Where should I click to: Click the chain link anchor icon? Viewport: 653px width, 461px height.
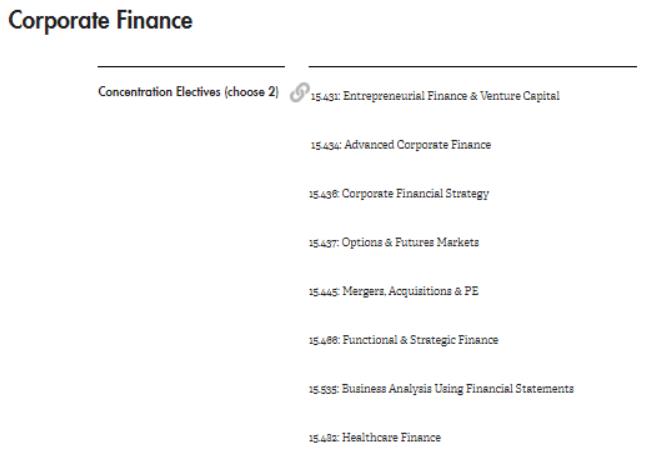[299, 92]
